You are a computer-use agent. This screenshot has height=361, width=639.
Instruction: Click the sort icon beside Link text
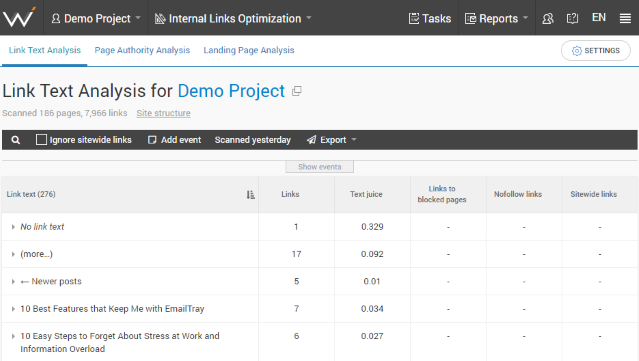(250, 195)
